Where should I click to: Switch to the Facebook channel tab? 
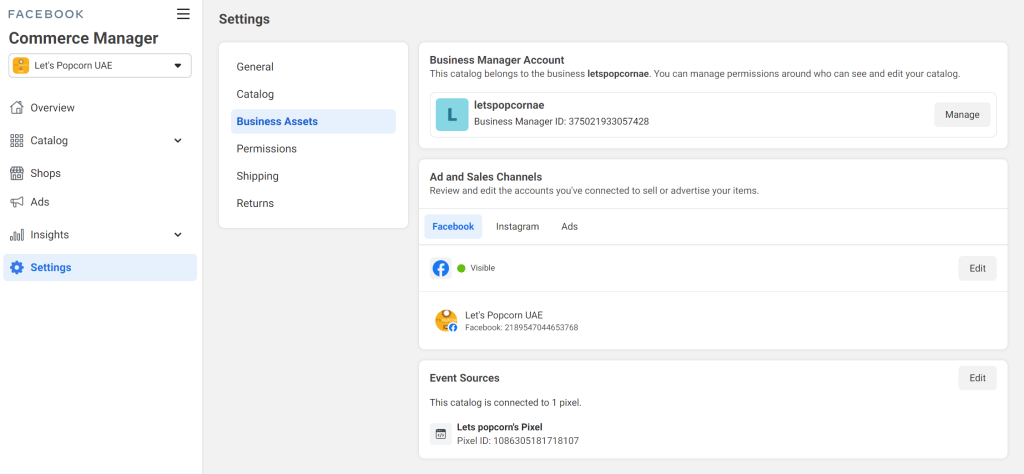click(x=453, y=227)
